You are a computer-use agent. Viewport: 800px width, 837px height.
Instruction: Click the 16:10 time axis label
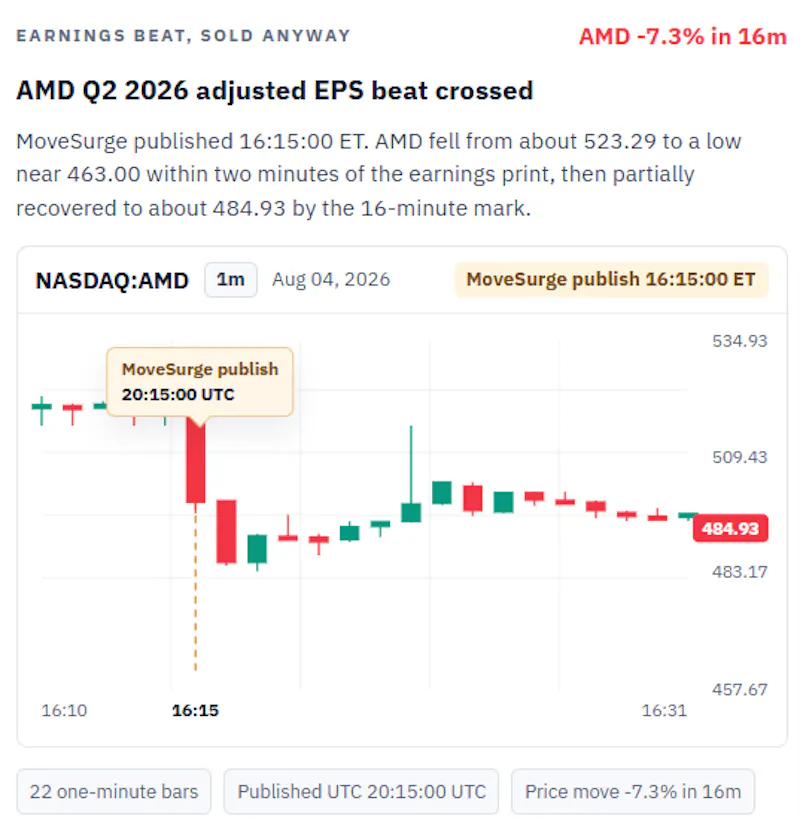click(x=64, y=710)
